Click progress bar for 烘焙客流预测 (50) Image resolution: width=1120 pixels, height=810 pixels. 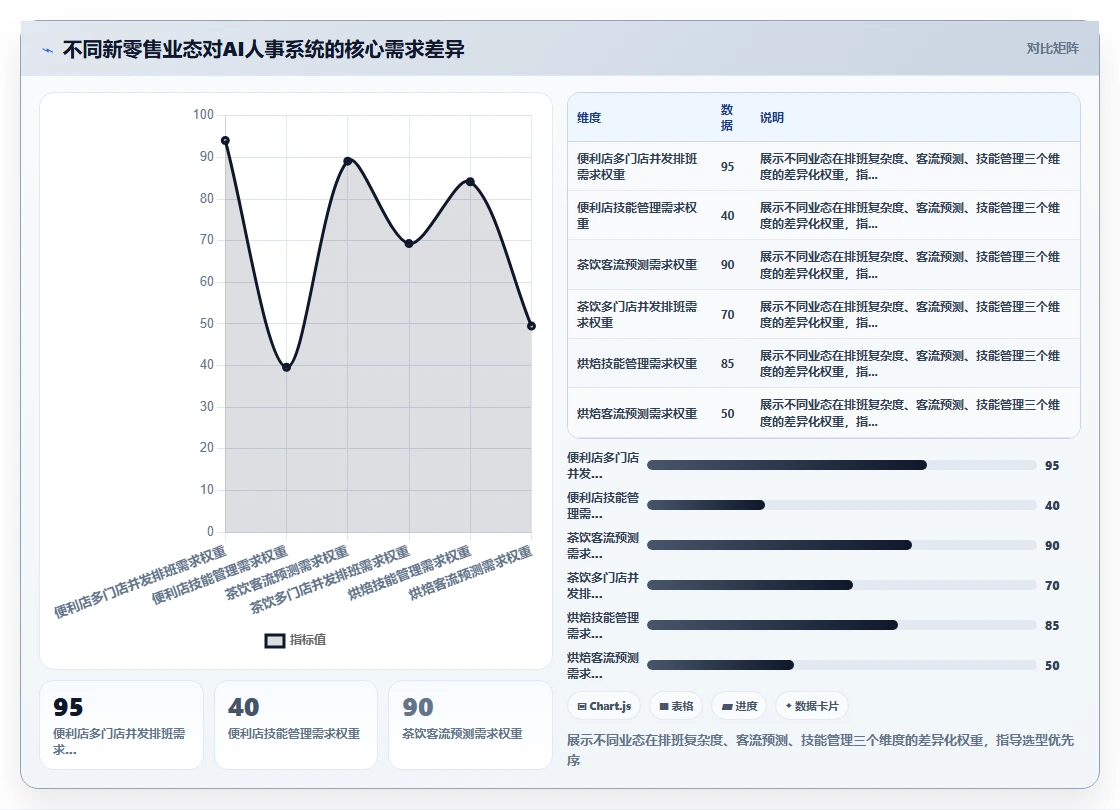[841, 665]
